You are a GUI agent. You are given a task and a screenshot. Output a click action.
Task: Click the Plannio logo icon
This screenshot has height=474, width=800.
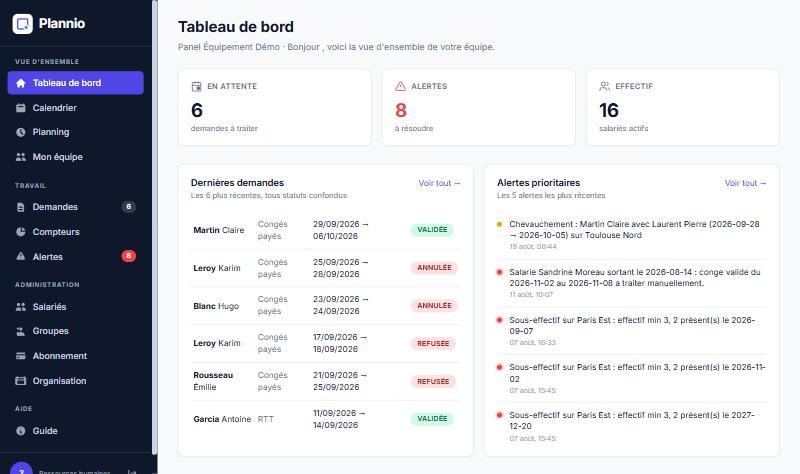pyautogui.click(x=22, y=23)
